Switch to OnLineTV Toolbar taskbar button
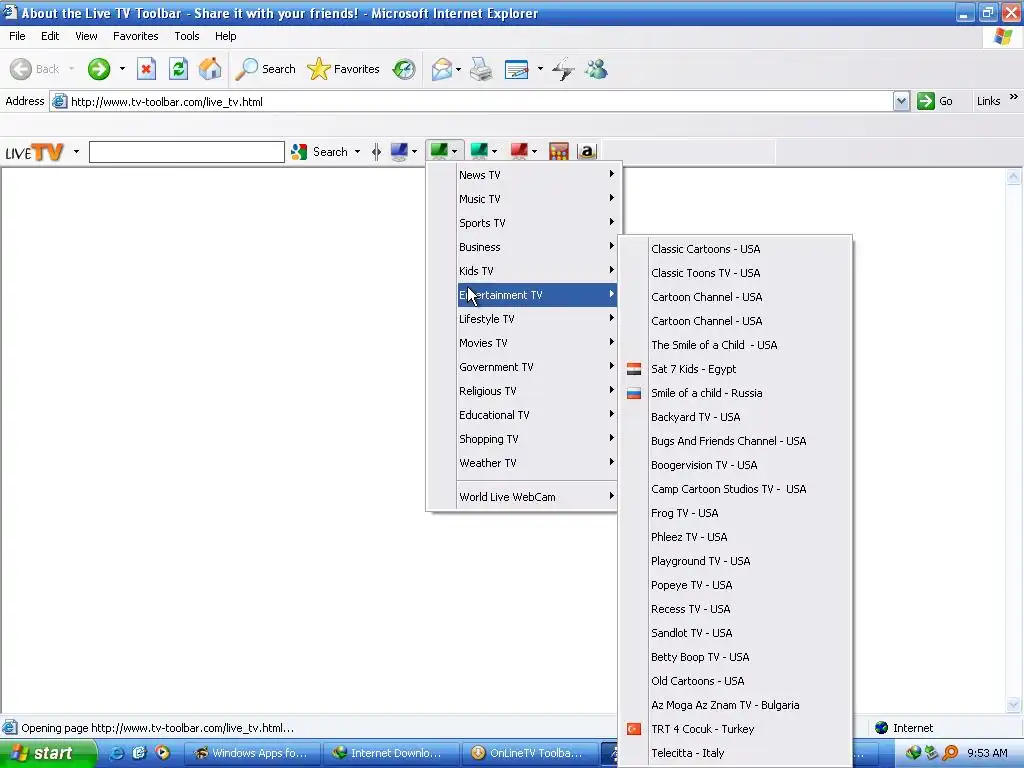 coord(528,753)
